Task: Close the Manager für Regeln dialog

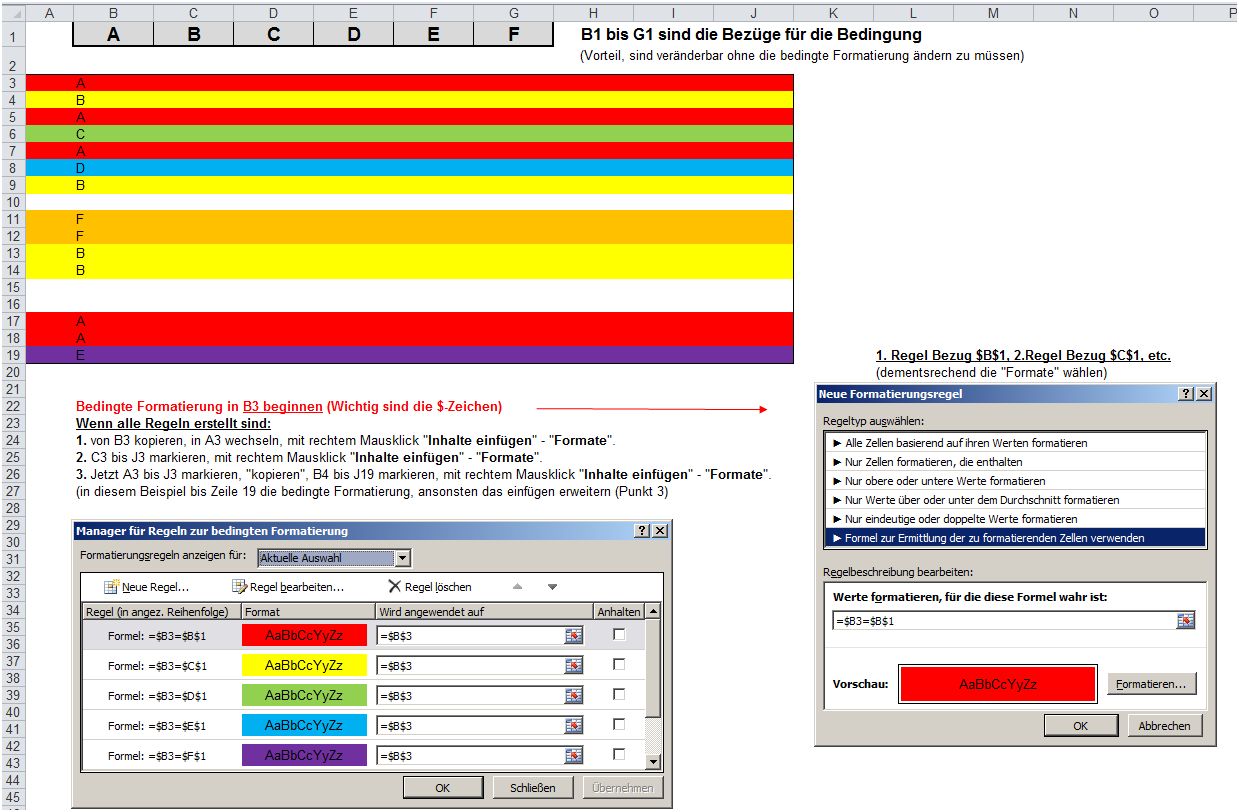Action: [x=660, y=531]
